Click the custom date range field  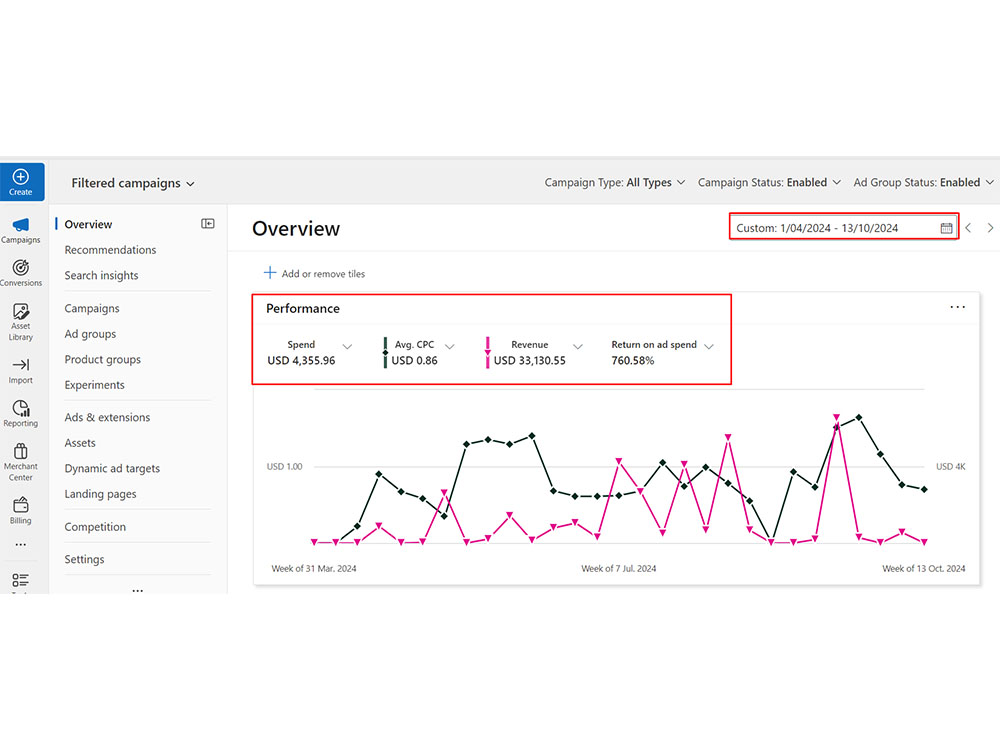844,228
